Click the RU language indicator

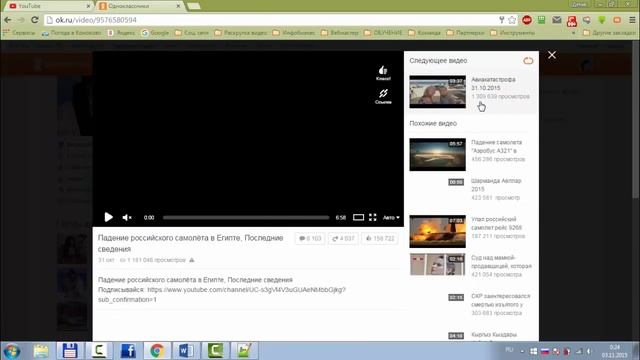pyautogui.click(x=509, y=350)
